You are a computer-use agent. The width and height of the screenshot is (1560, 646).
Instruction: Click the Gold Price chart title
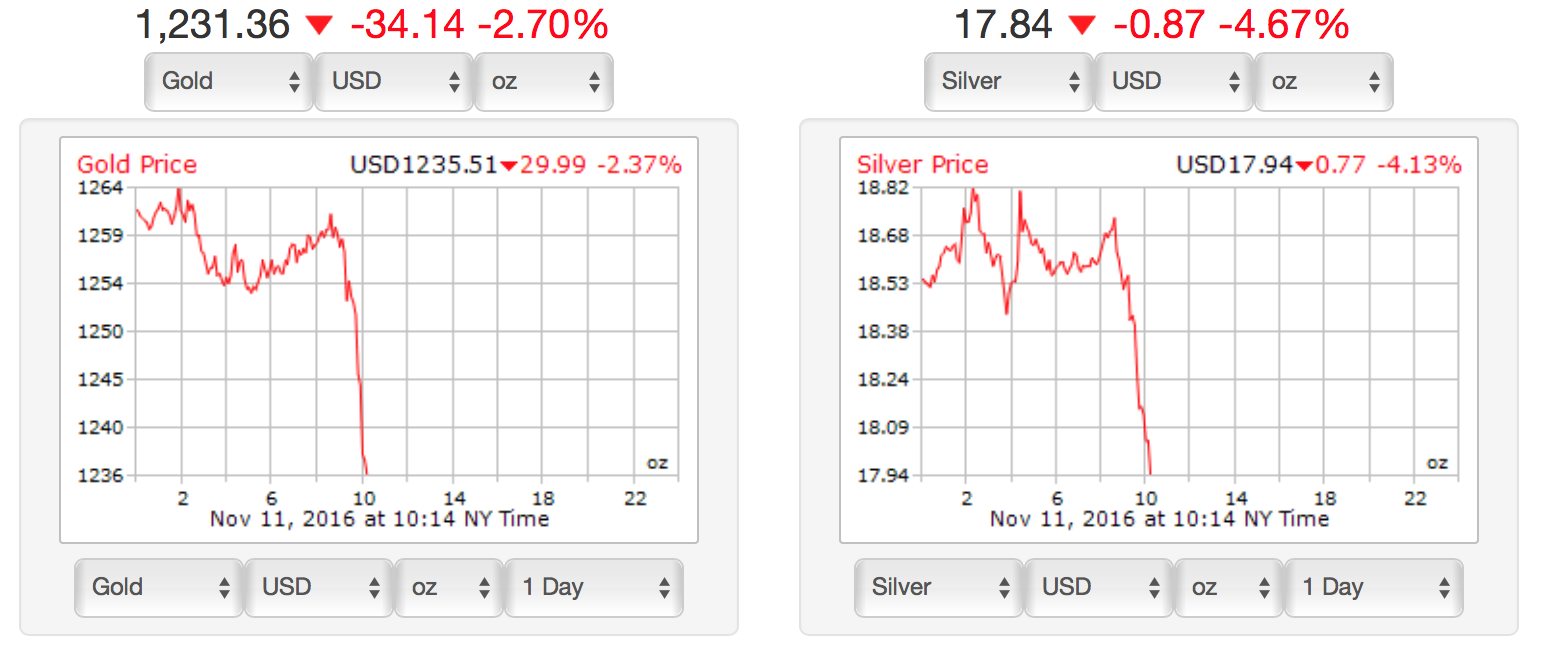tap(137, 165)
